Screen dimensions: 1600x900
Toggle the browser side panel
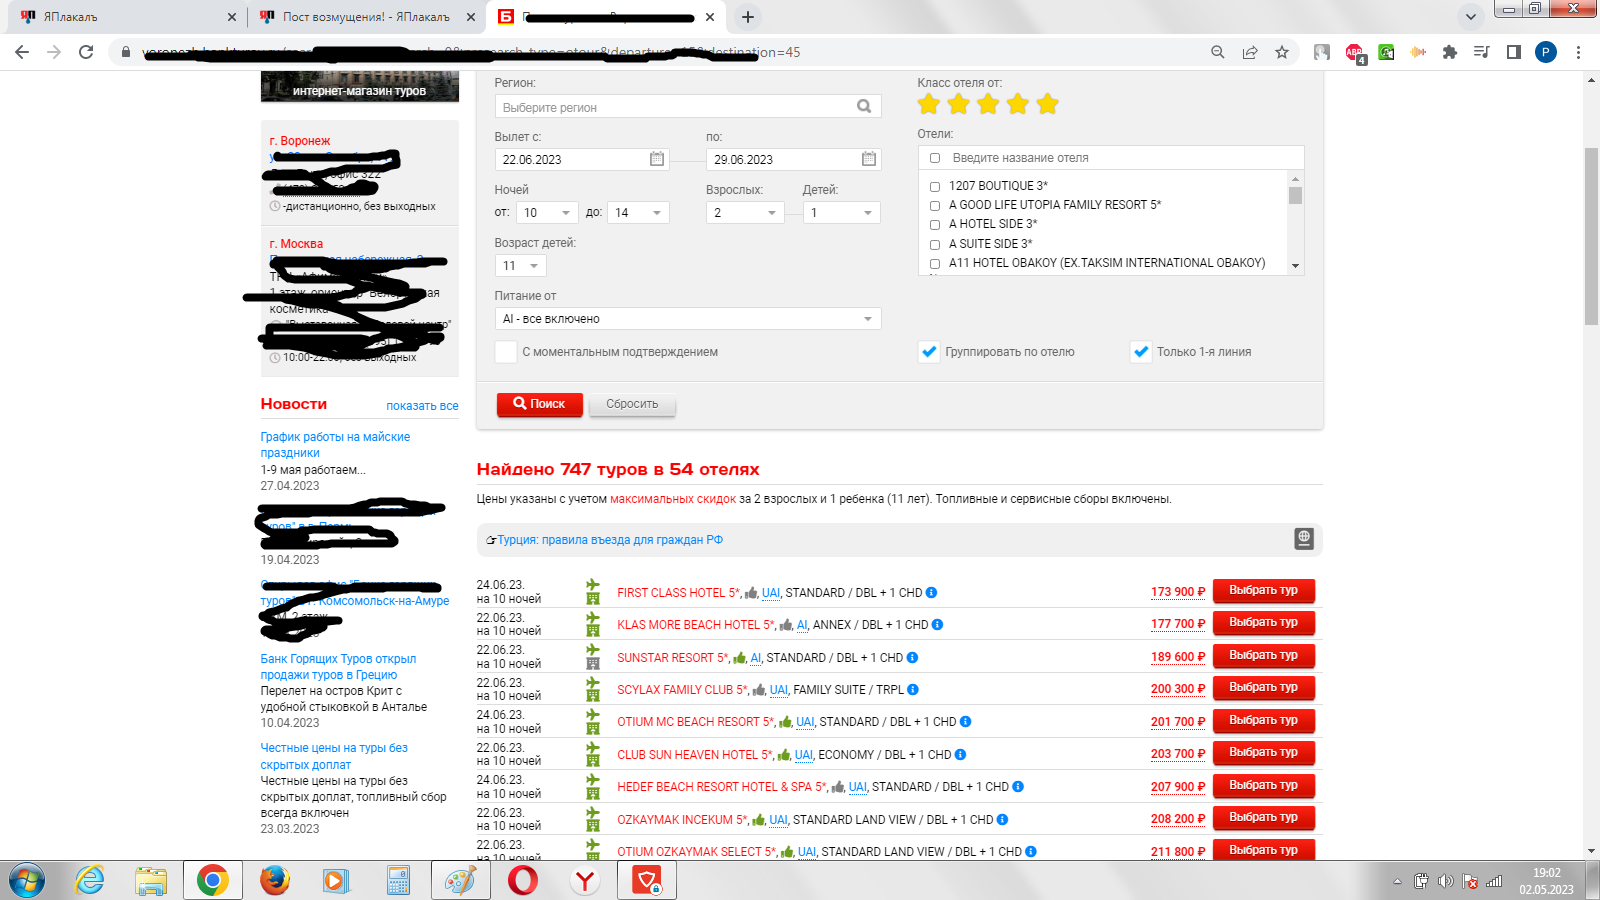pos(1514,52)
